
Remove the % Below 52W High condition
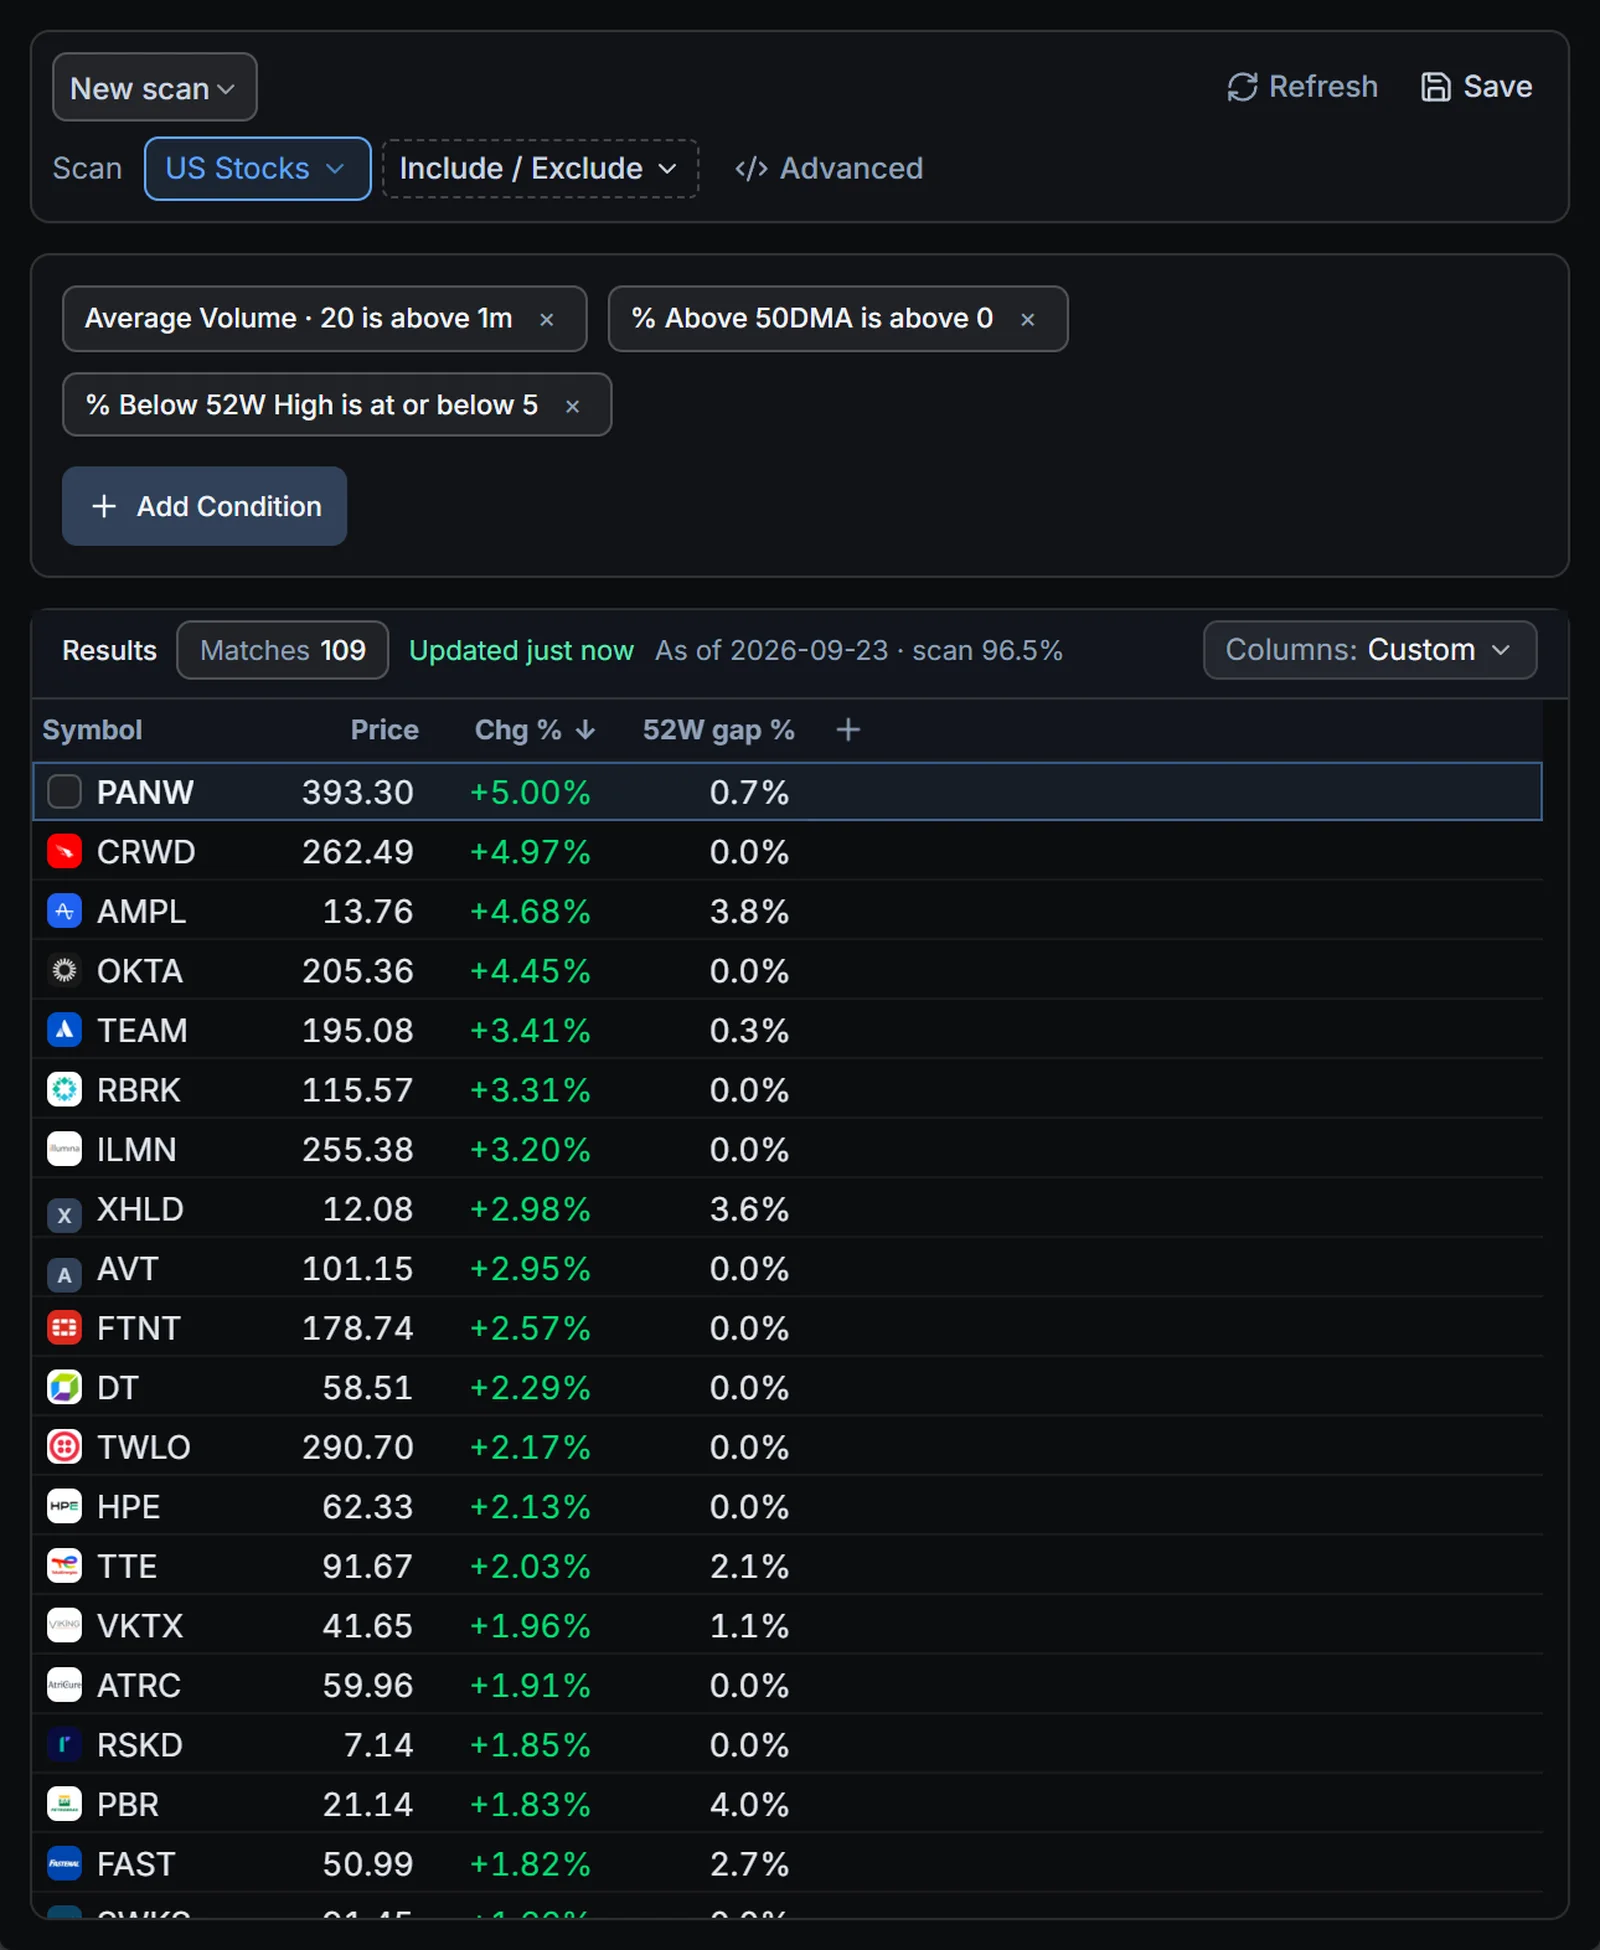[572, 406]
